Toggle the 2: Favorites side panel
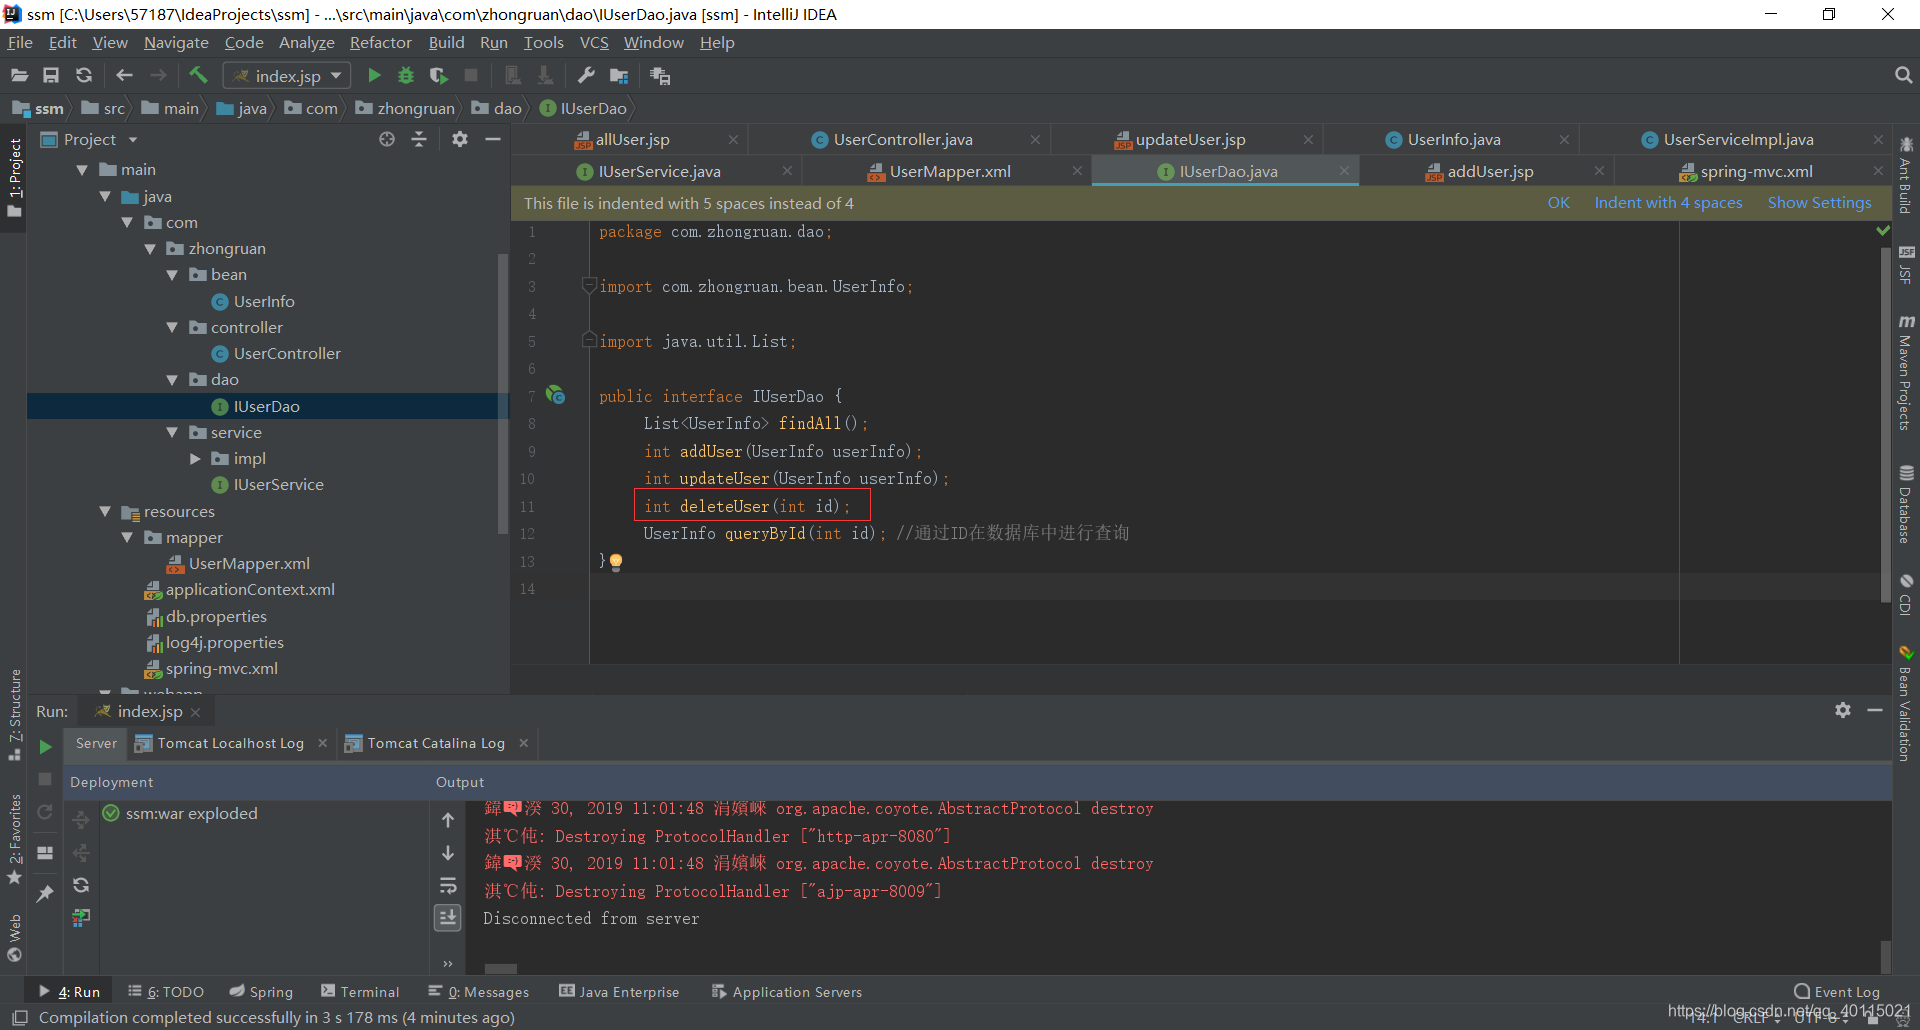Image resolution: width=1920 pixels, height=1030 pixels. point(14,840)
